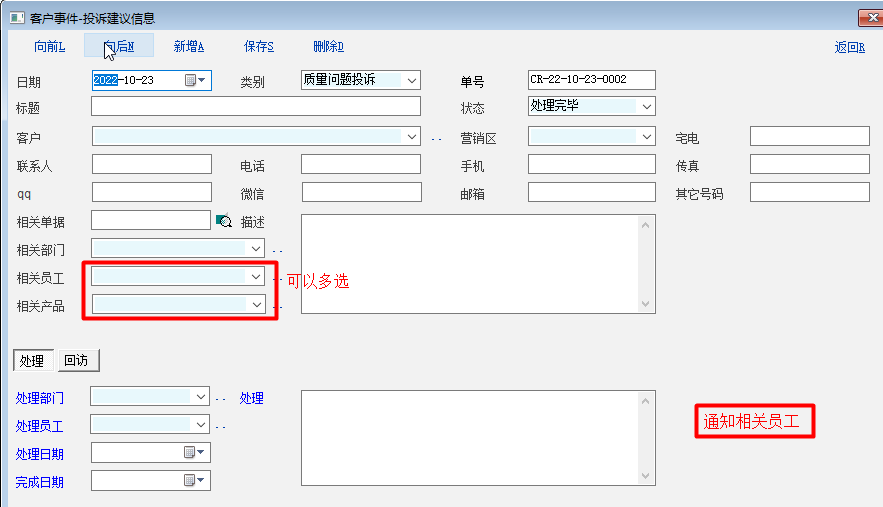The image size is (883, 507).
Task: Open the calendar picker for 日期 field
Action: 195,81
